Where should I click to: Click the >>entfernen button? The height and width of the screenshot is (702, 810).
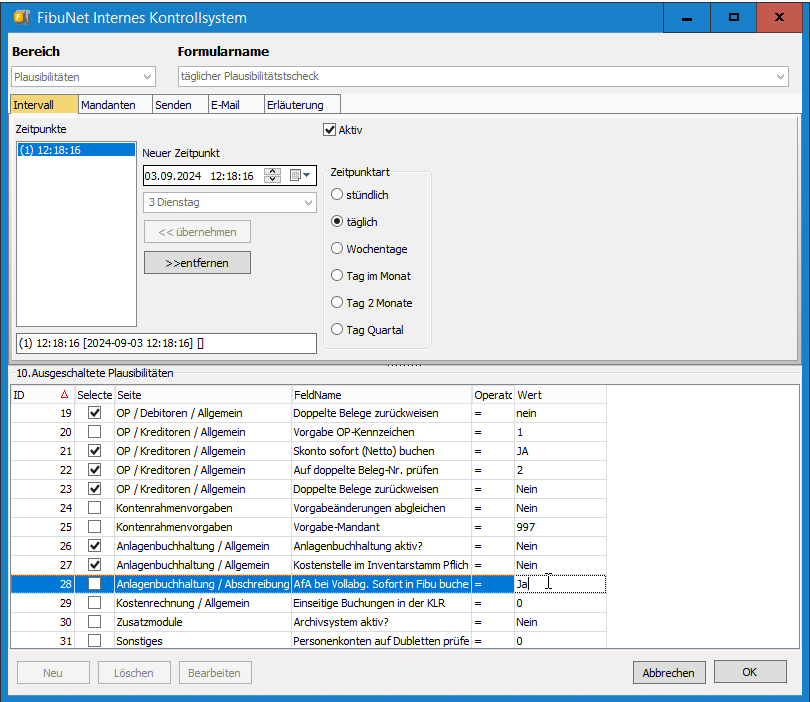197,263
